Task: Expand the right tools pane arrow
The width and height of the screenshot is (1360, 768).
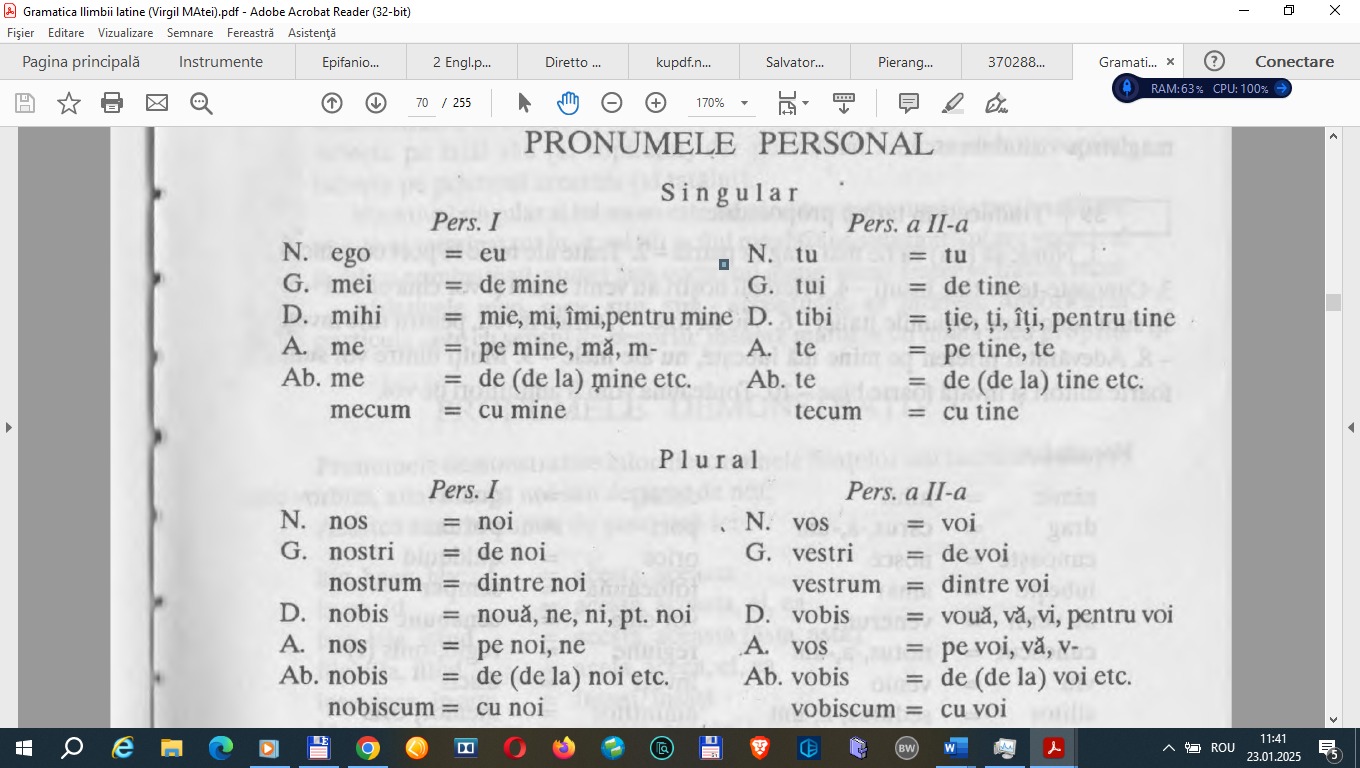Action: point(1351,427)
